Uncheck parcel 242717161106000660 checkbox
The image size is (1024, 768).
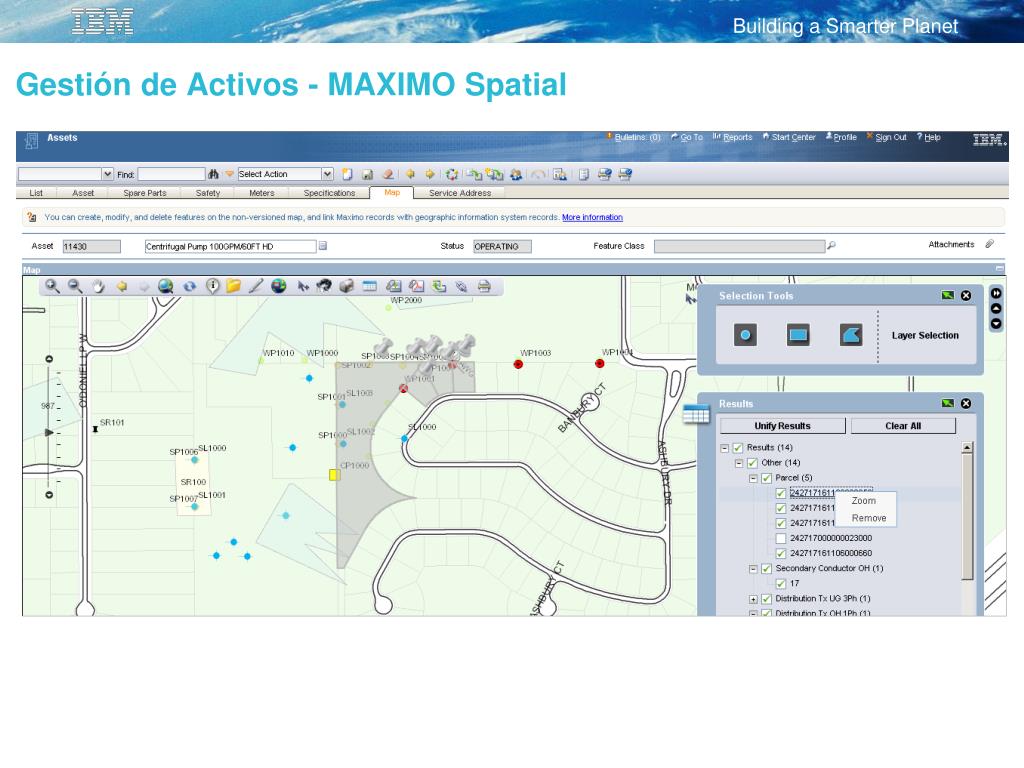780,553
